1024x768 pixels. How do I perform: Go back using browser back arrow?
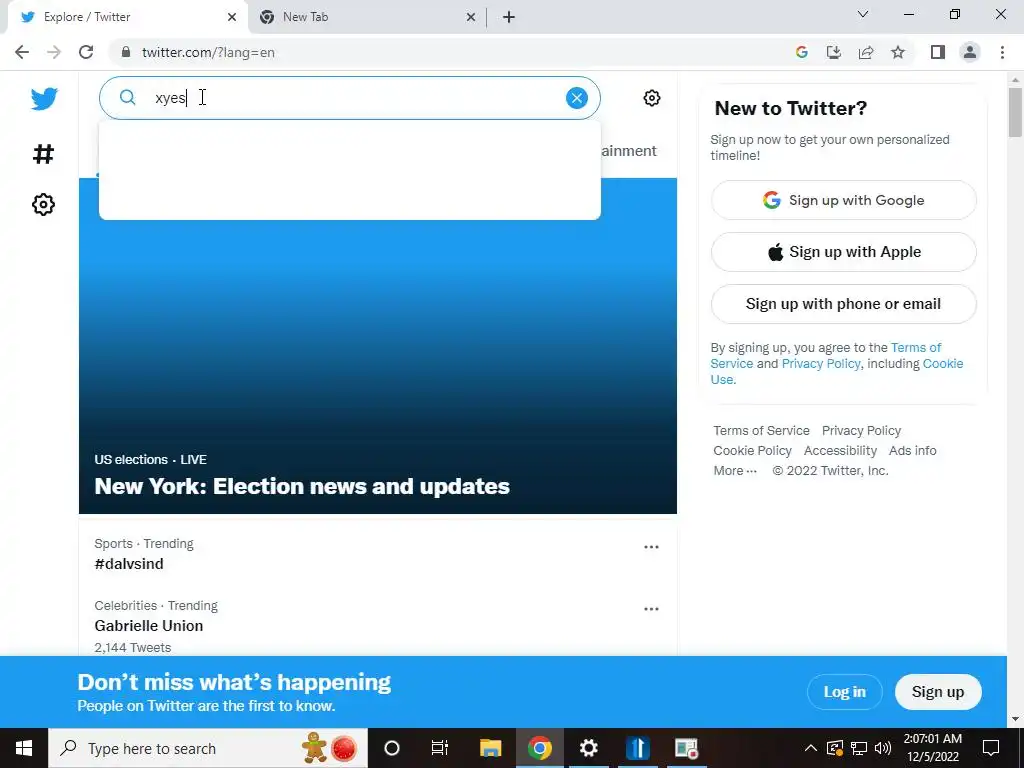tap(22, 52)
